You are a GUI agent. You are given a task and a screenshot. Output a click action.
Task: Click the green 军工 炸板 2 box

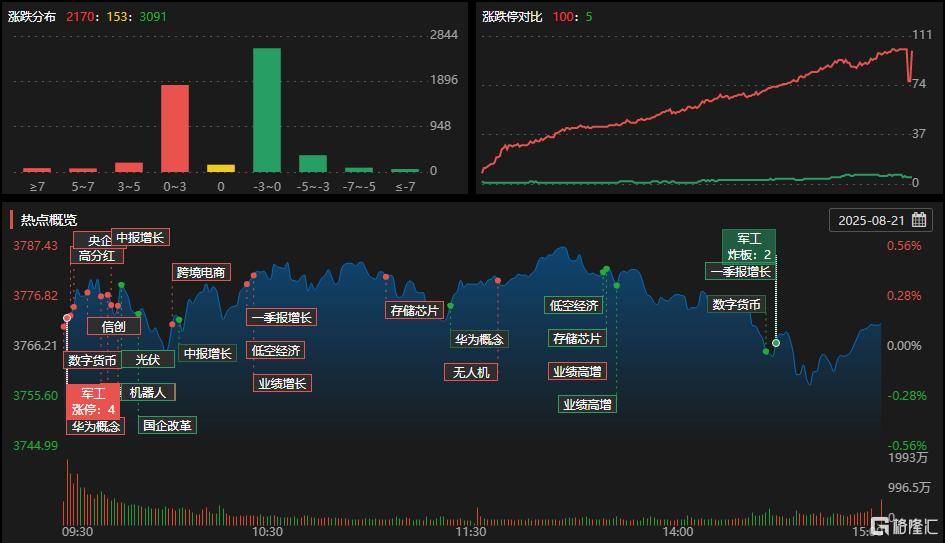749,246
